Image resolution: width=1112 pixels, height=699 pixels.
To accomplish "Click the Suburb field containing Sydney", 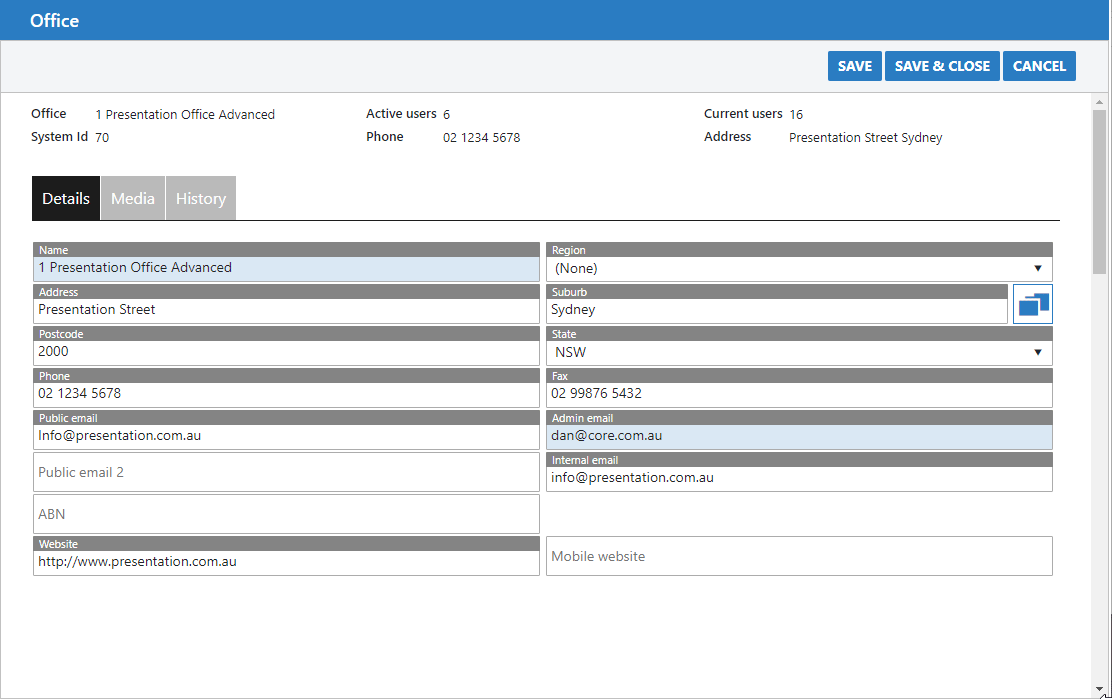I will click(x=776, y=310).
